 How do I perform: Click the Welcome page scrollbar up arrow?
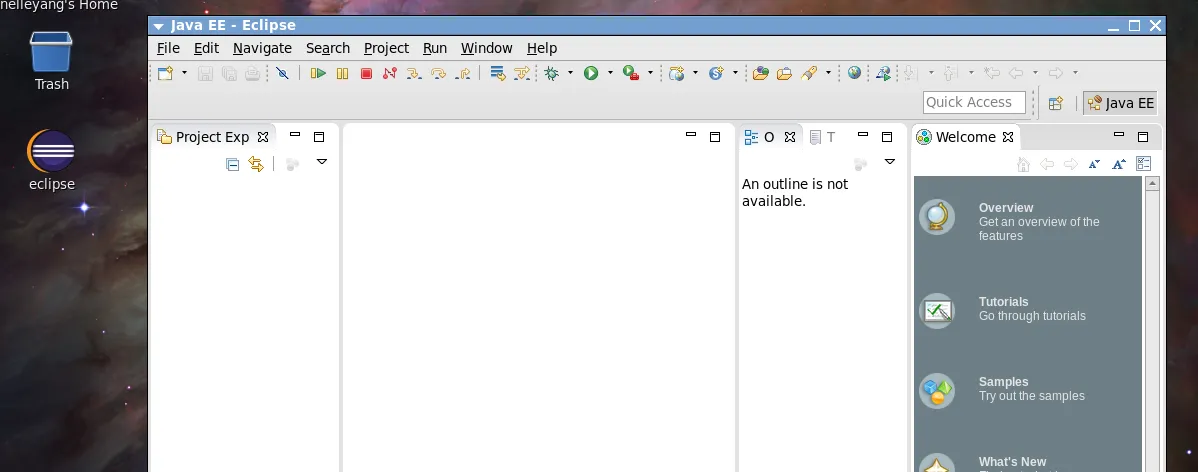tap(1152, 183)
